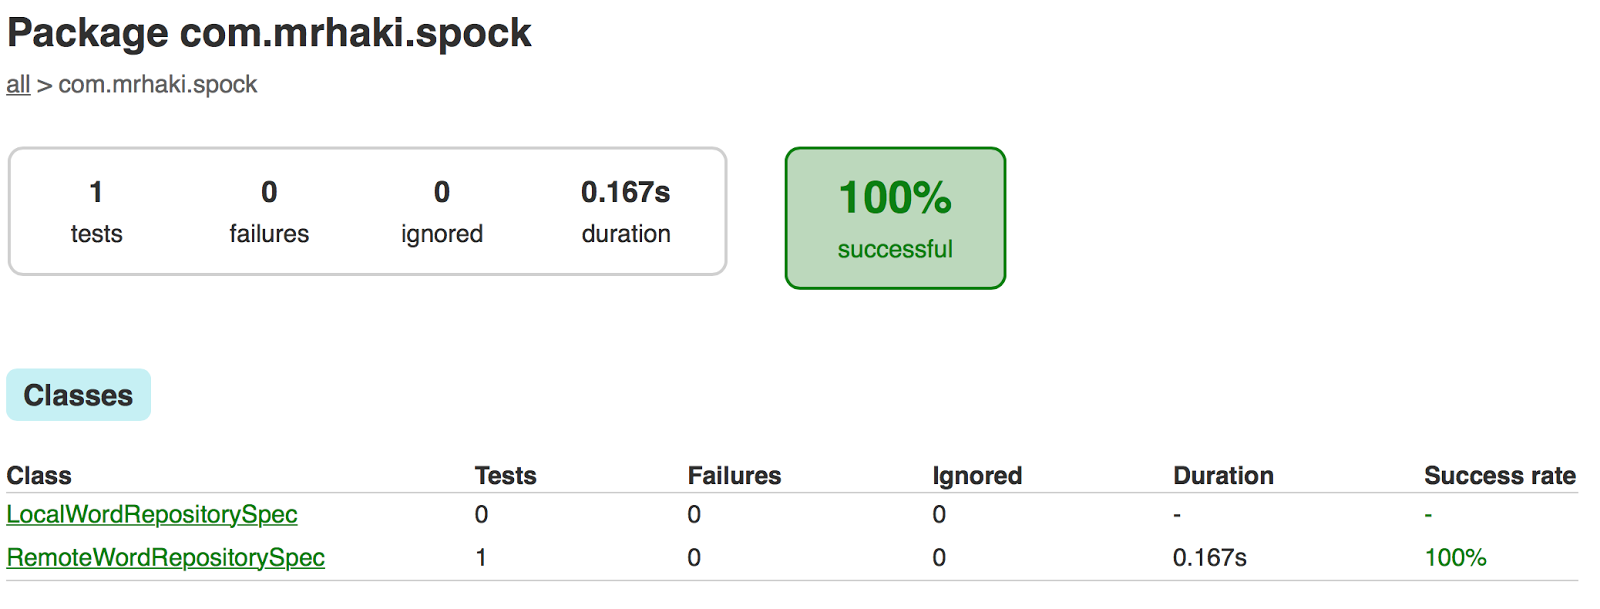Click RemoteWordRepositorySpec's 100% success rate cell
The height and width of the screenshot is (609, 1600).
pos(1455,557)
